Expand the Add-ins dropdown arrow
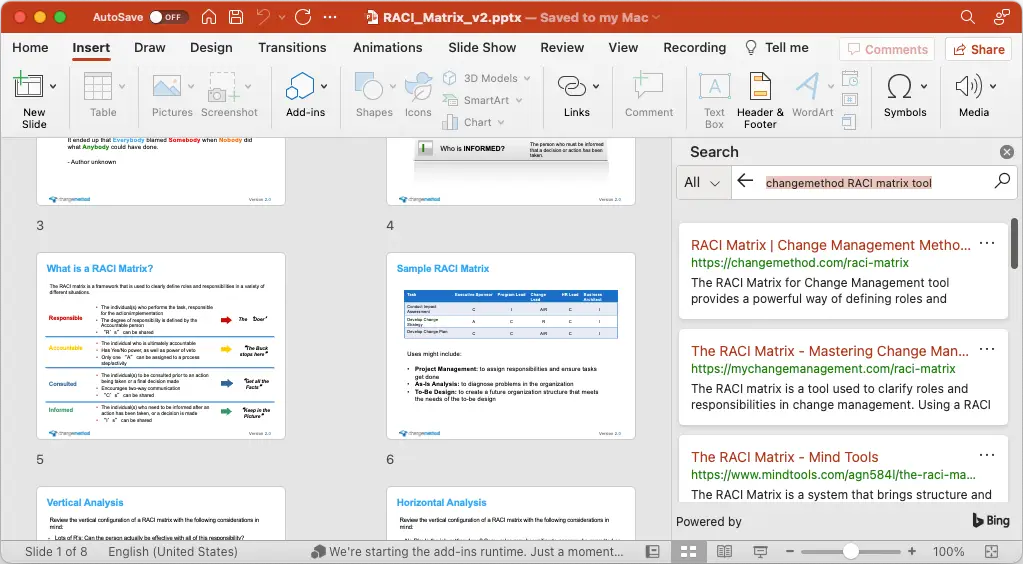Screen dimensions: 1023x564 (324, 86)
